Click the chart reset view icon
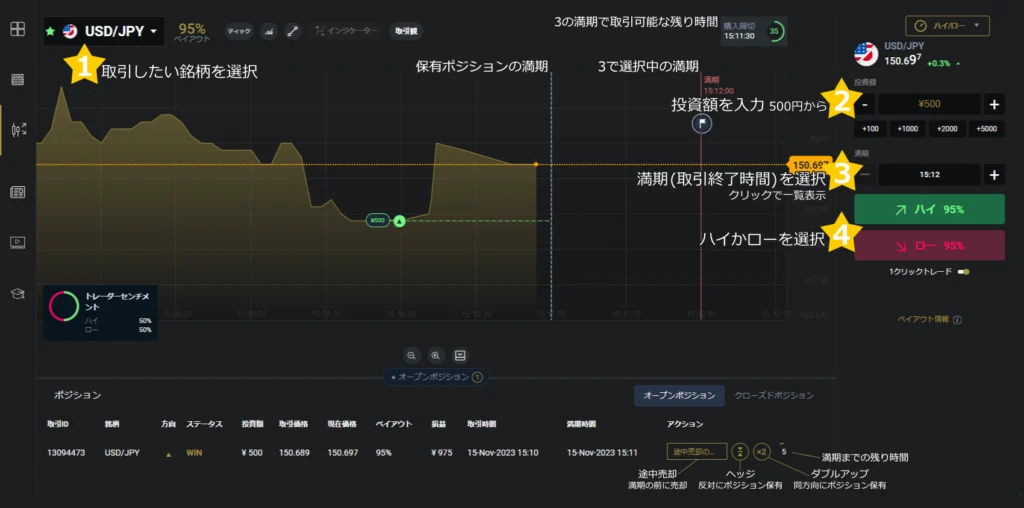The image size is (1024, 508). click(460, 355)
